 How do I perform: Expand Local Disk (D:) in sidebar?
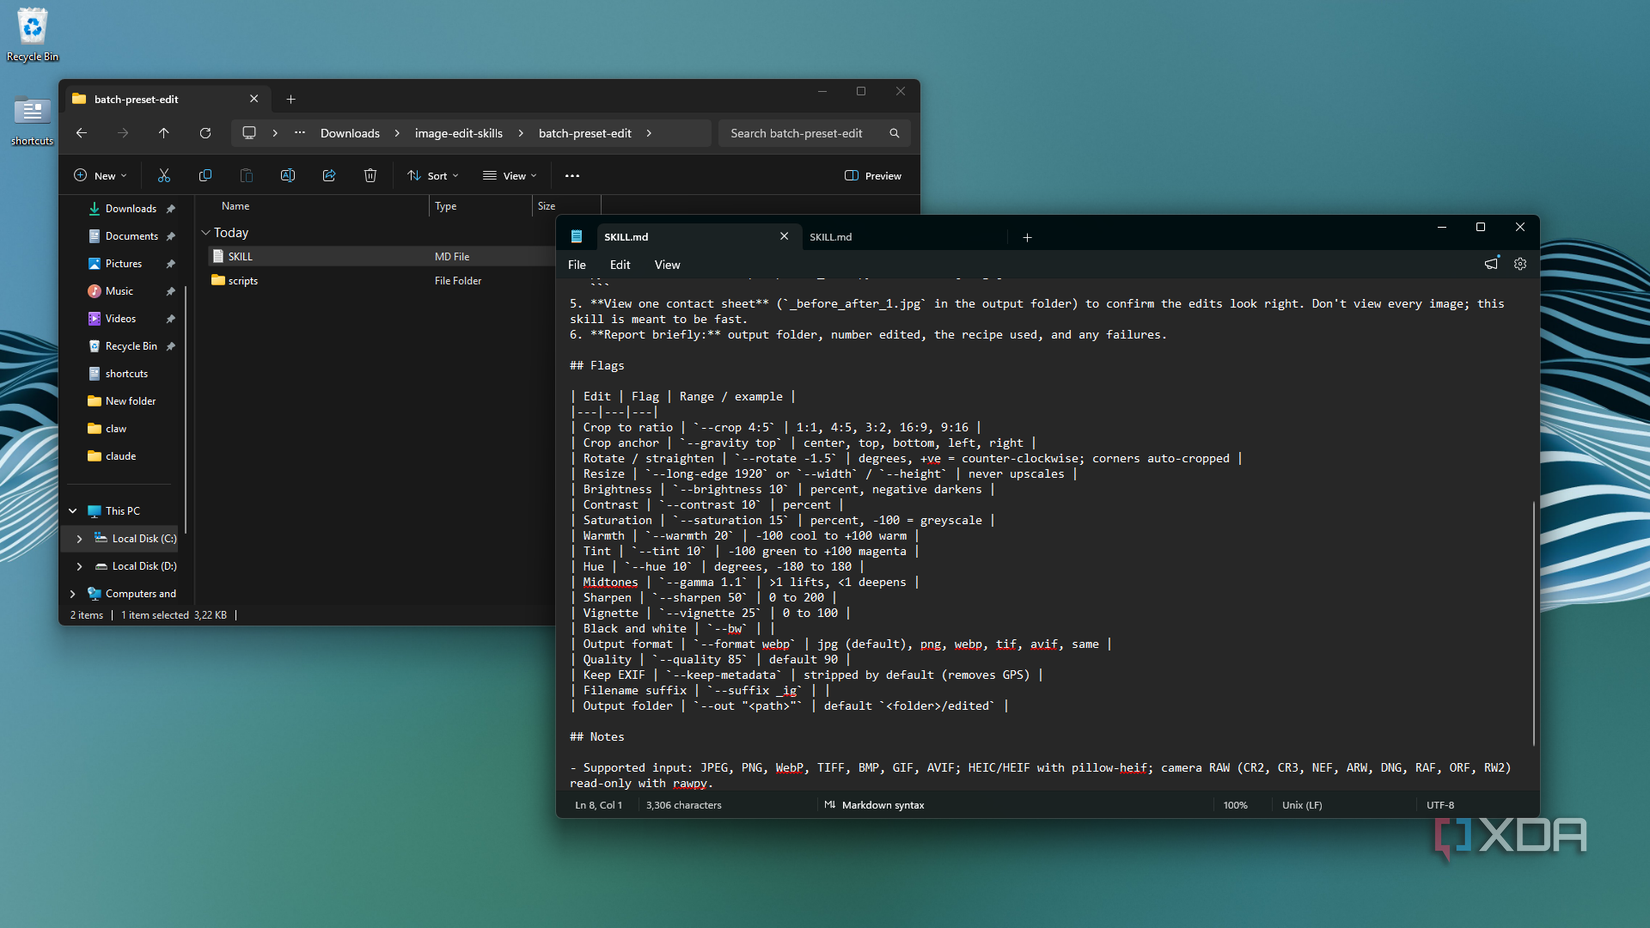click(x=80, y=566)
